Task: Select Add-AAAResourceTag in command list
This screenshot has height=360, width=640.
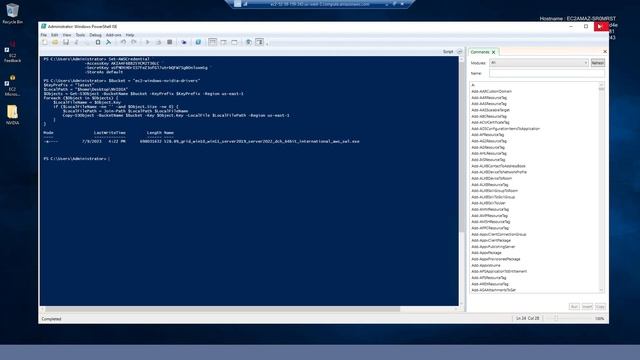Action: (x=489, y=98)
